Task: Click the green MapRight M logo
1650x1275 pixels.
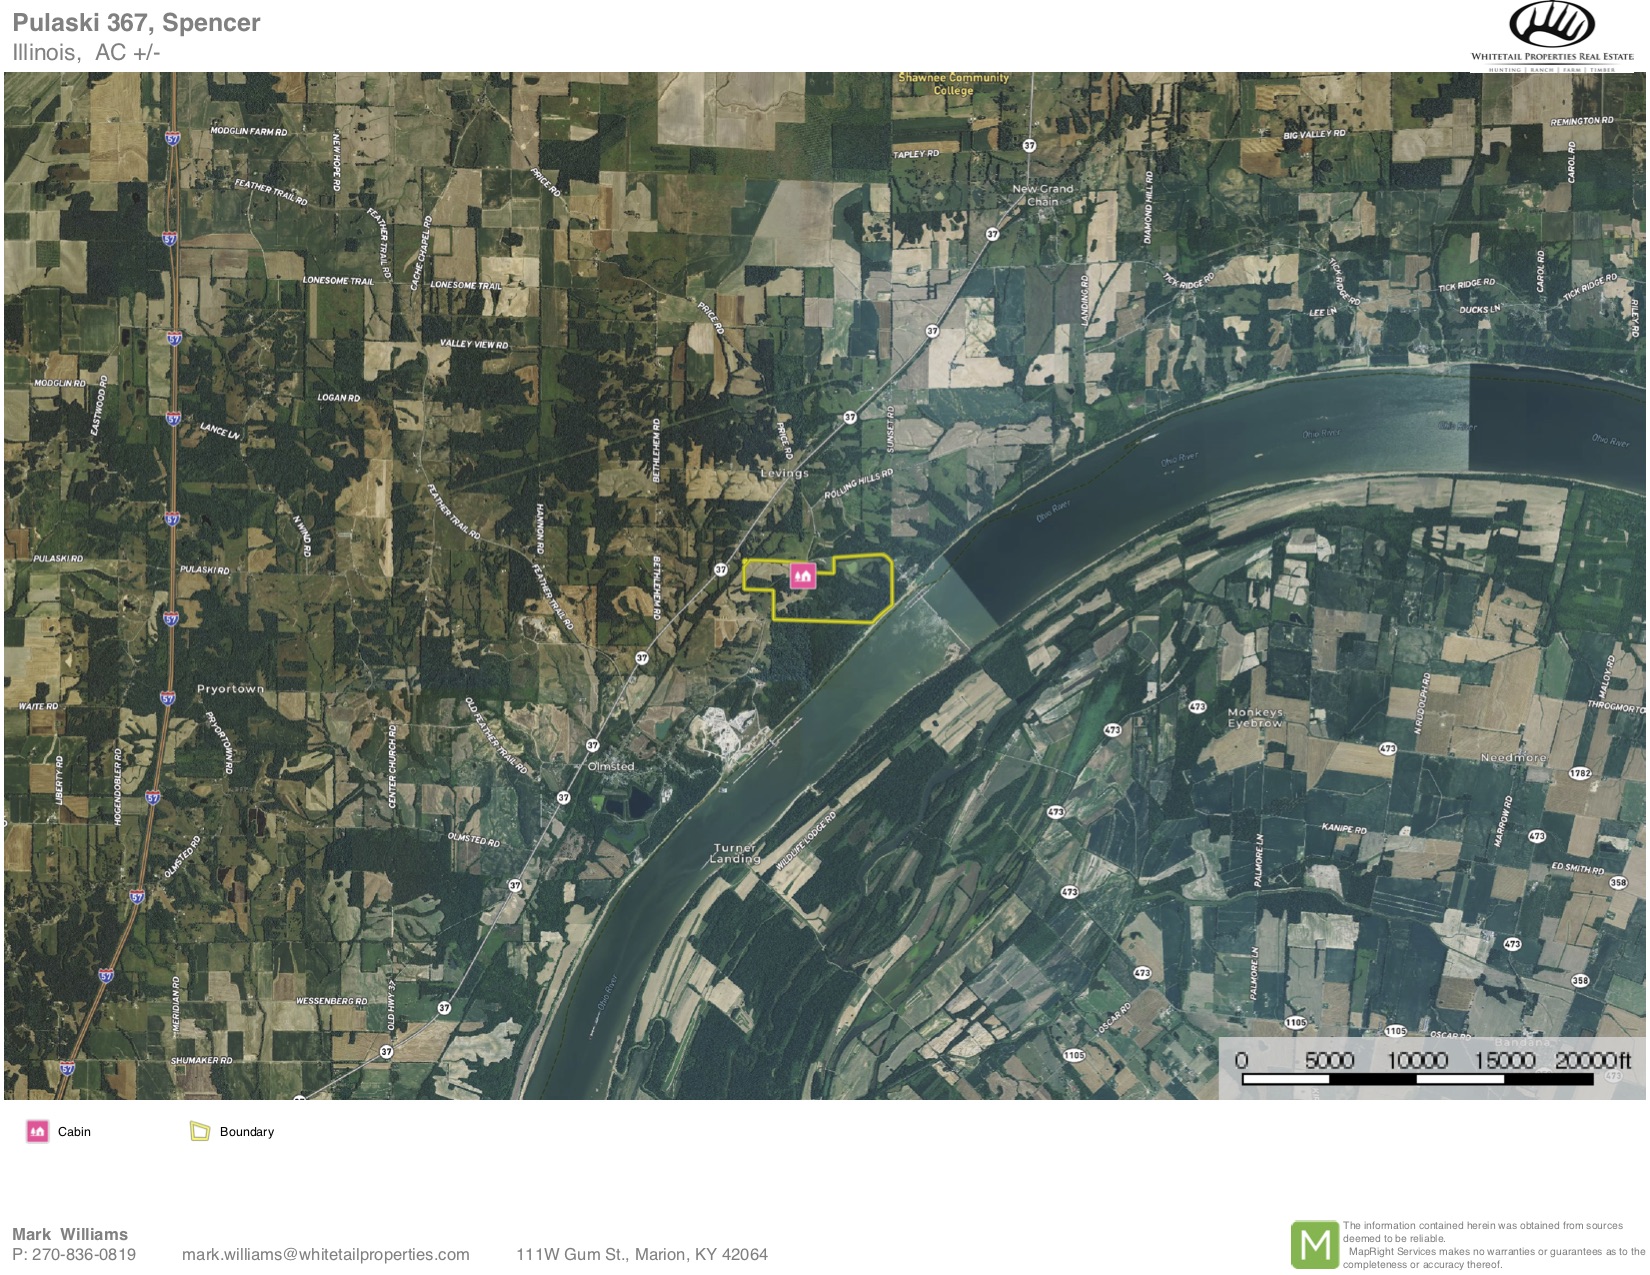Action: tap(1314, 1245)
